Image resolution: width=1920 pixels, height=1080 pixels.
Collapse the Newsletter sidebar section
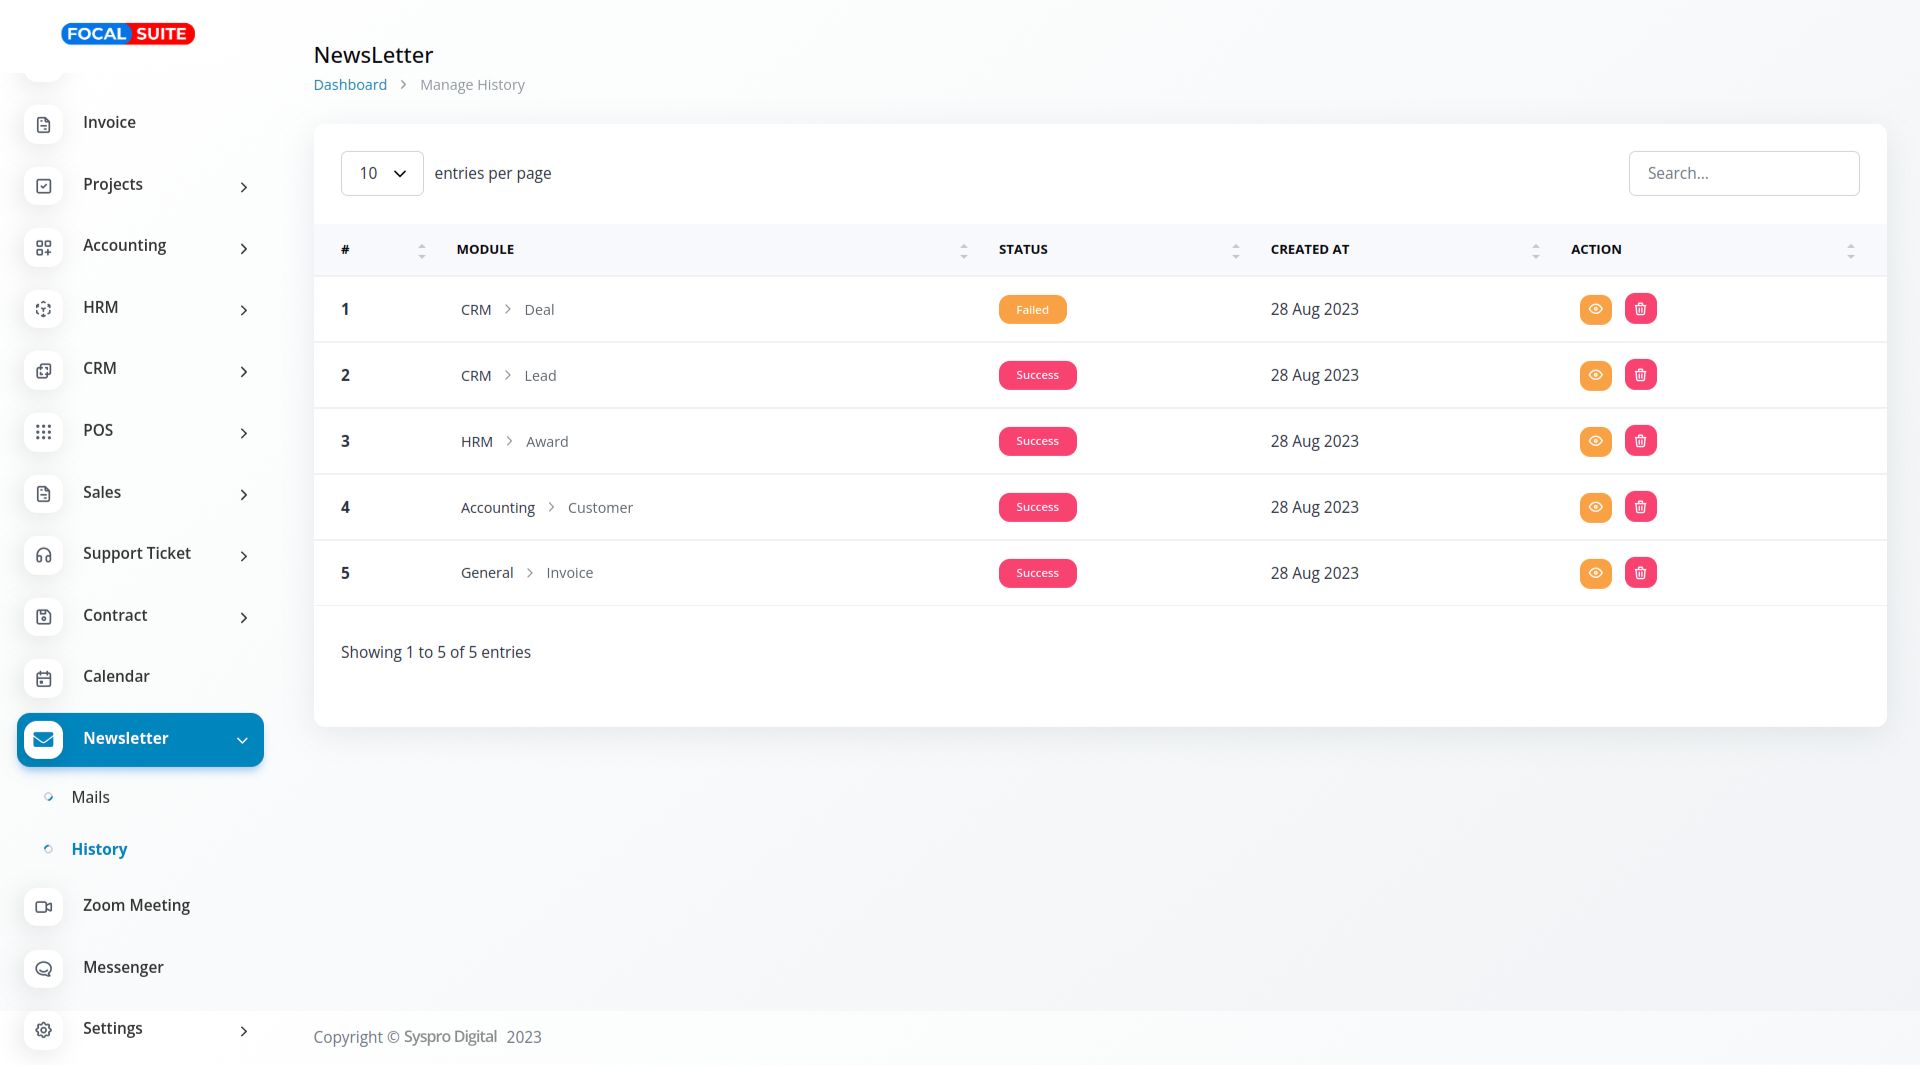[242, 740]
